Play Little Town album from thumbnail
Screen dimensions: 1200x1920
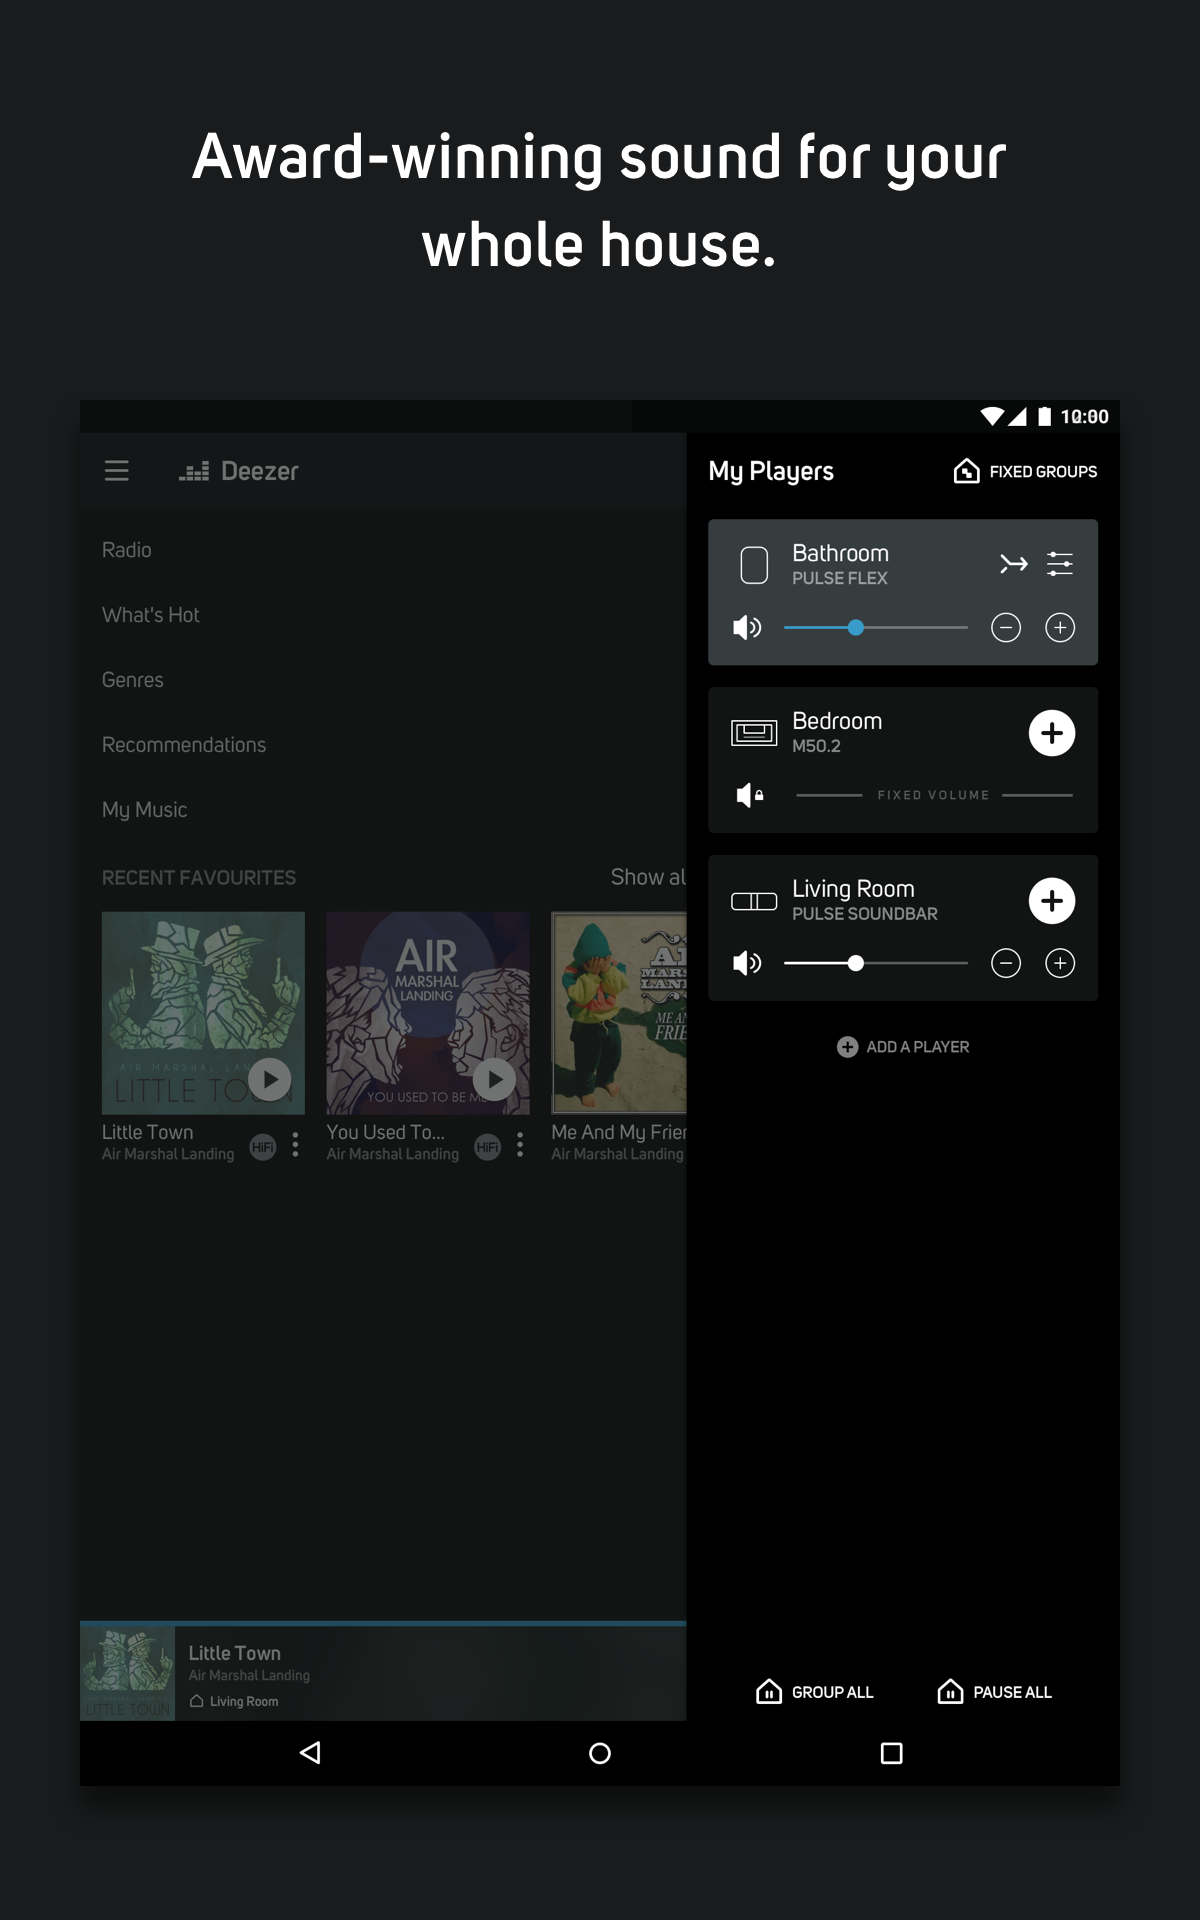tap(270, 1079)
